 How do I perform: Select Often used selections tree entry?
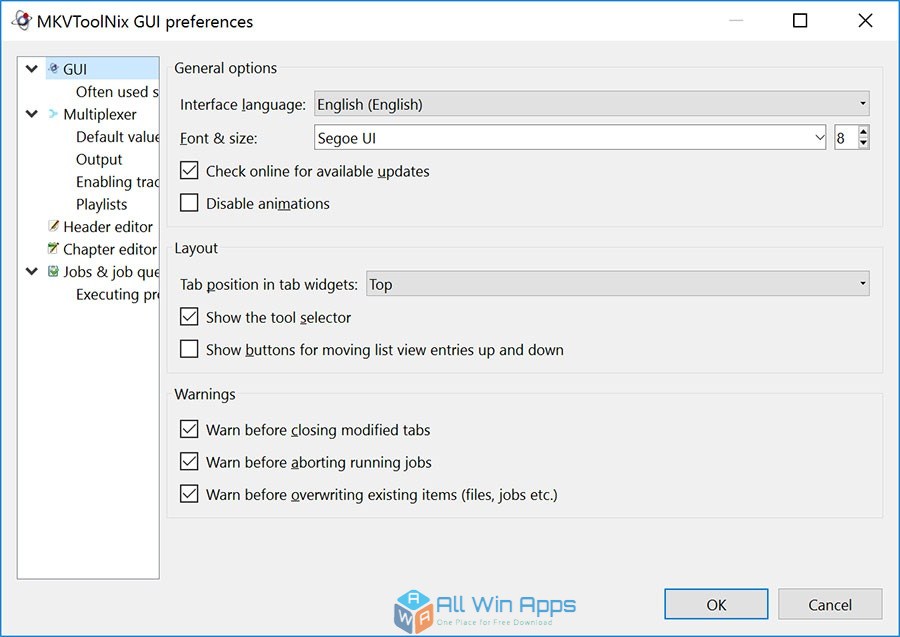click(x=117, y=92)
